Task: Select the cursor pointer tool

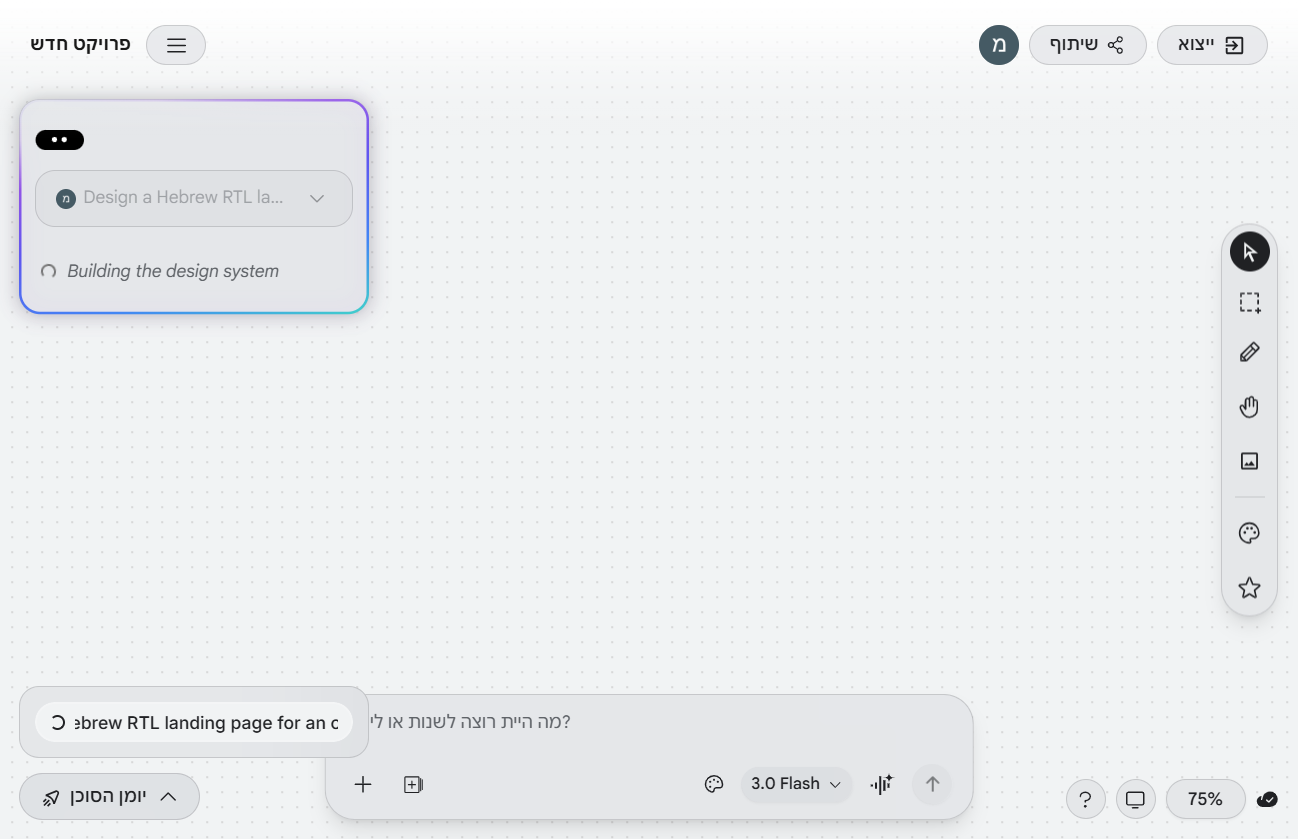Action: 1249,251
